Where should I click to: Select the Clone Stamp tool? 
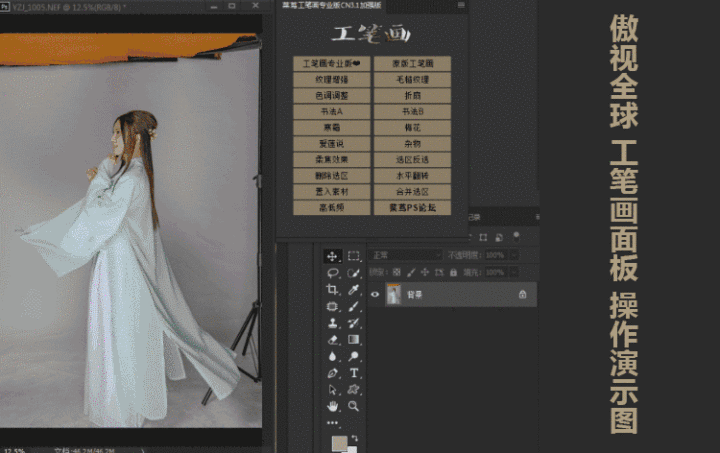(x=333, y=323)
